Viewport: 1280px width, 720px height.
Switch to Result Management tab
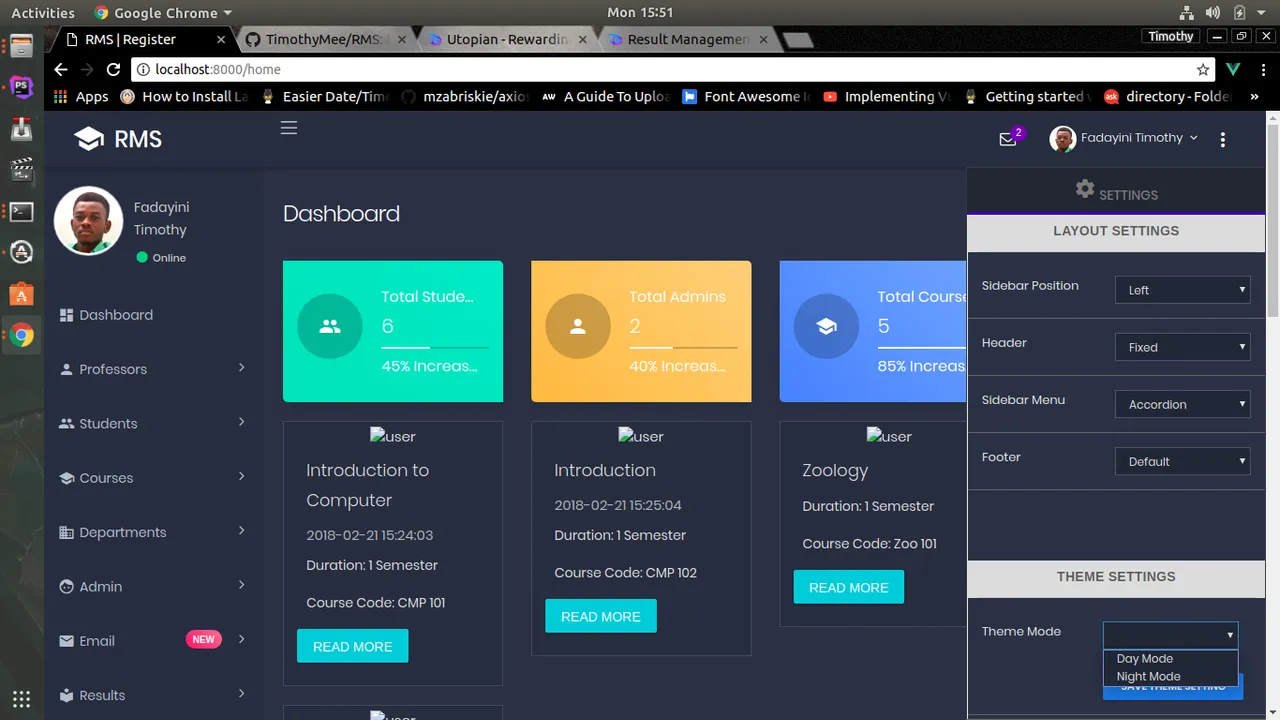coord(688,39)
